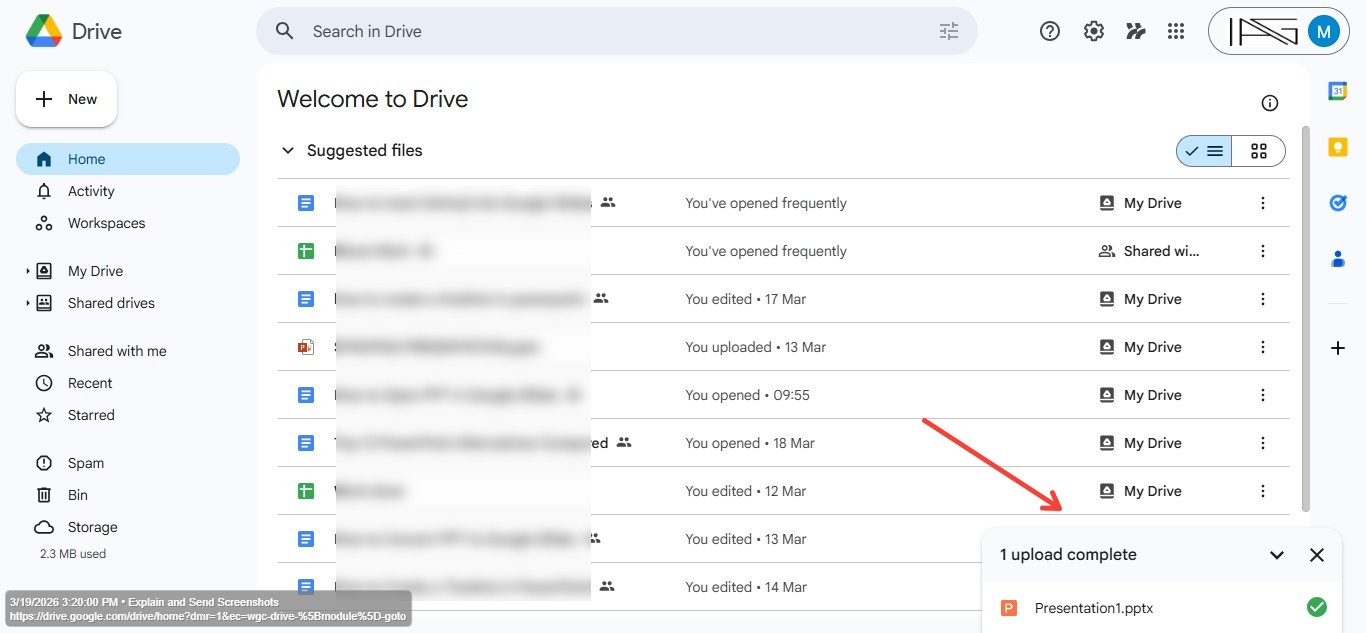
Task: Open Drive settings gear
Action: [x=1093, y=31]
